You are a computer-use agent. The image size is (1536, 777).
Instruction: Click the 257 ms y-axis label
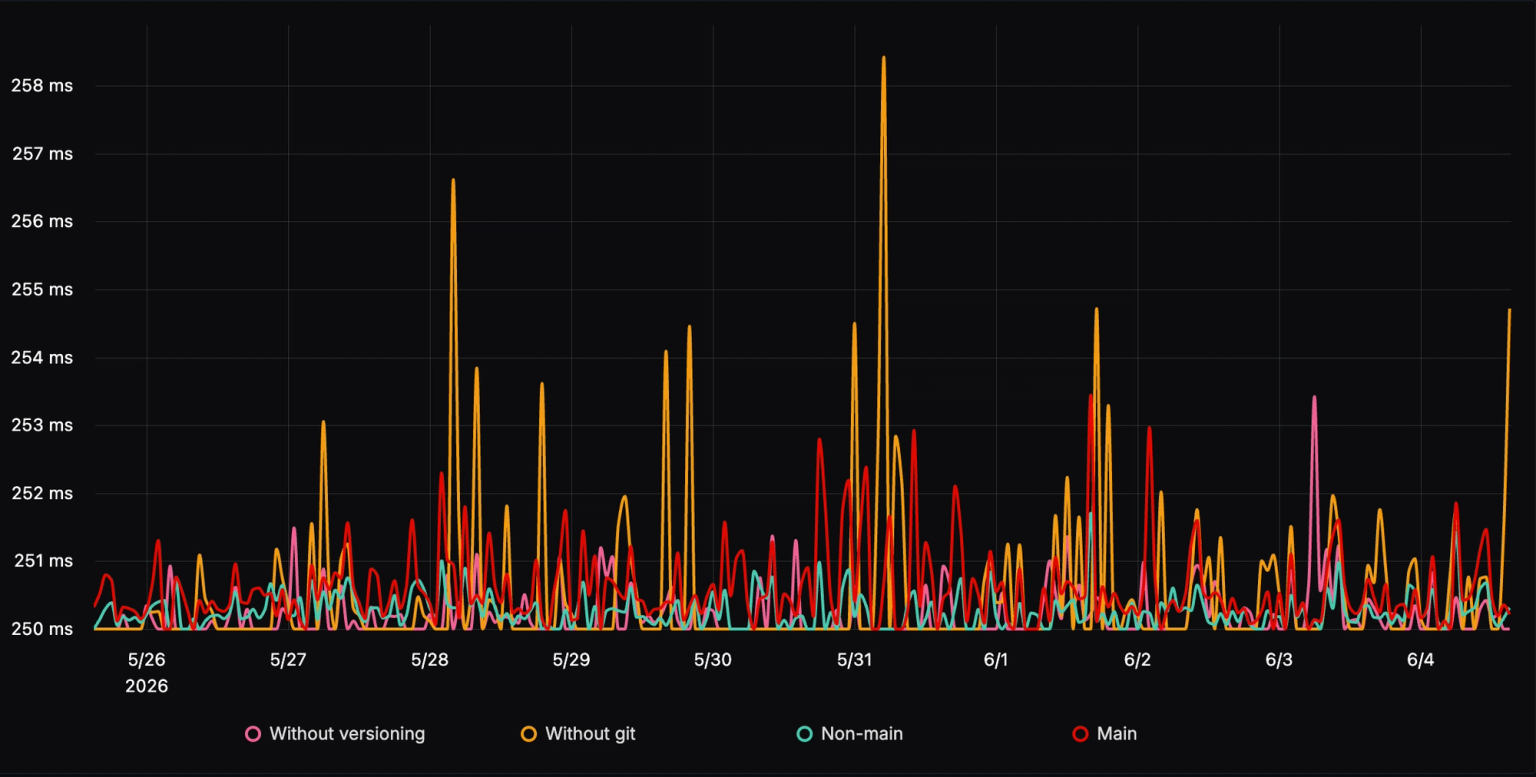coord(42,154)
